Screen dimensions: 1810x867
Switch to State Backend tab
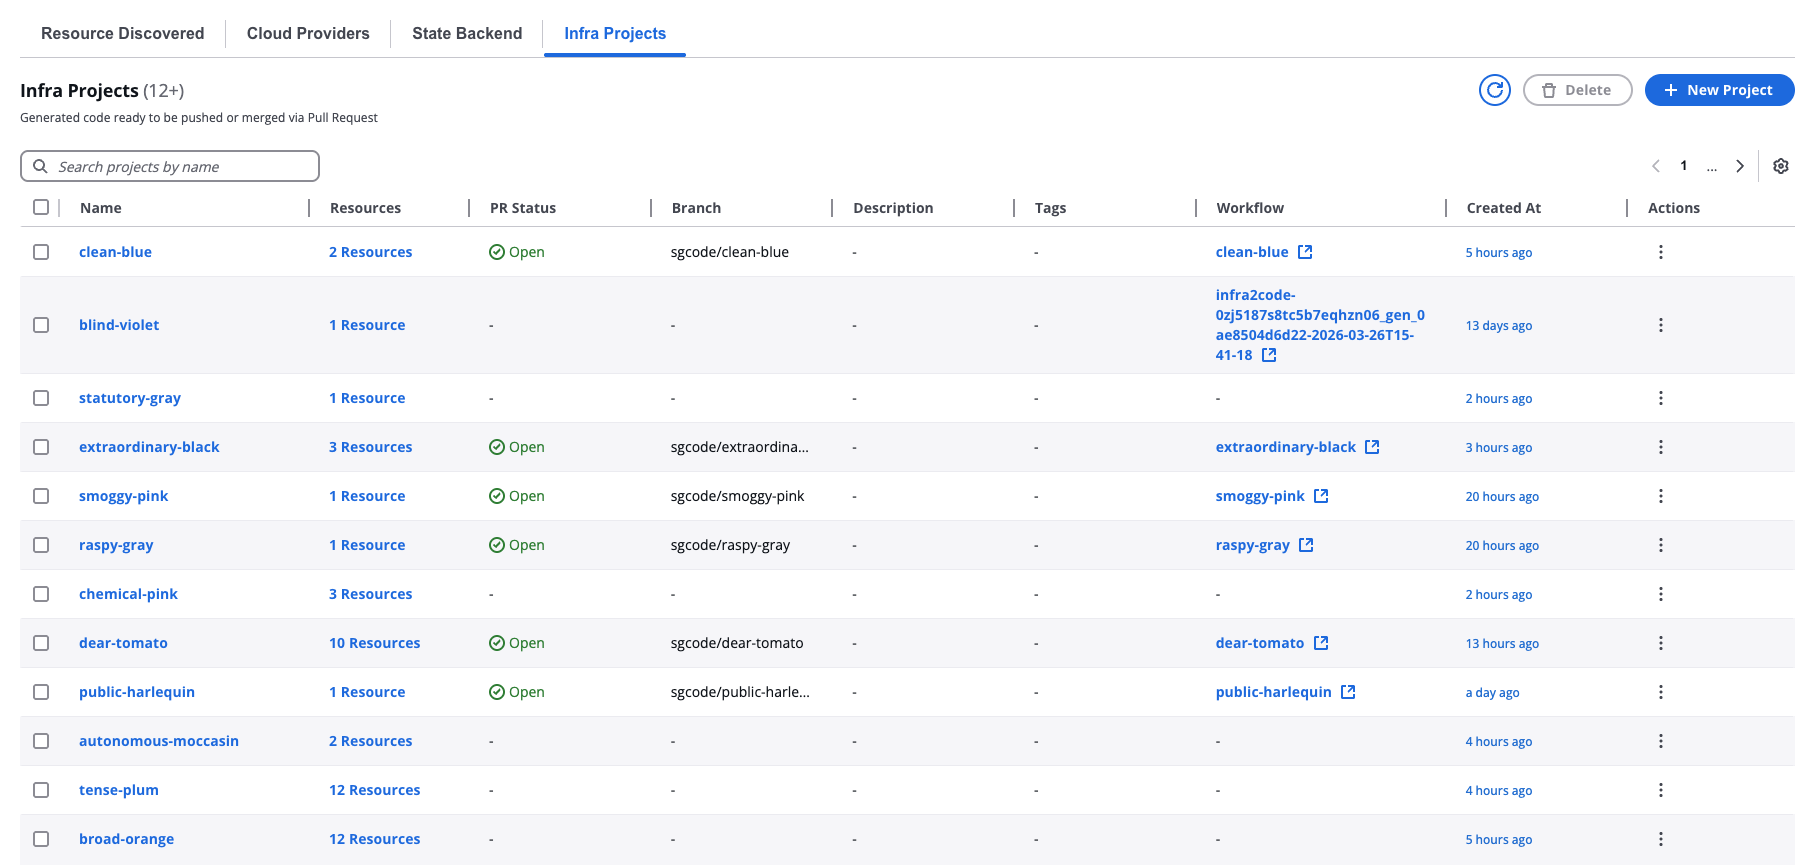tap(467, 33)
